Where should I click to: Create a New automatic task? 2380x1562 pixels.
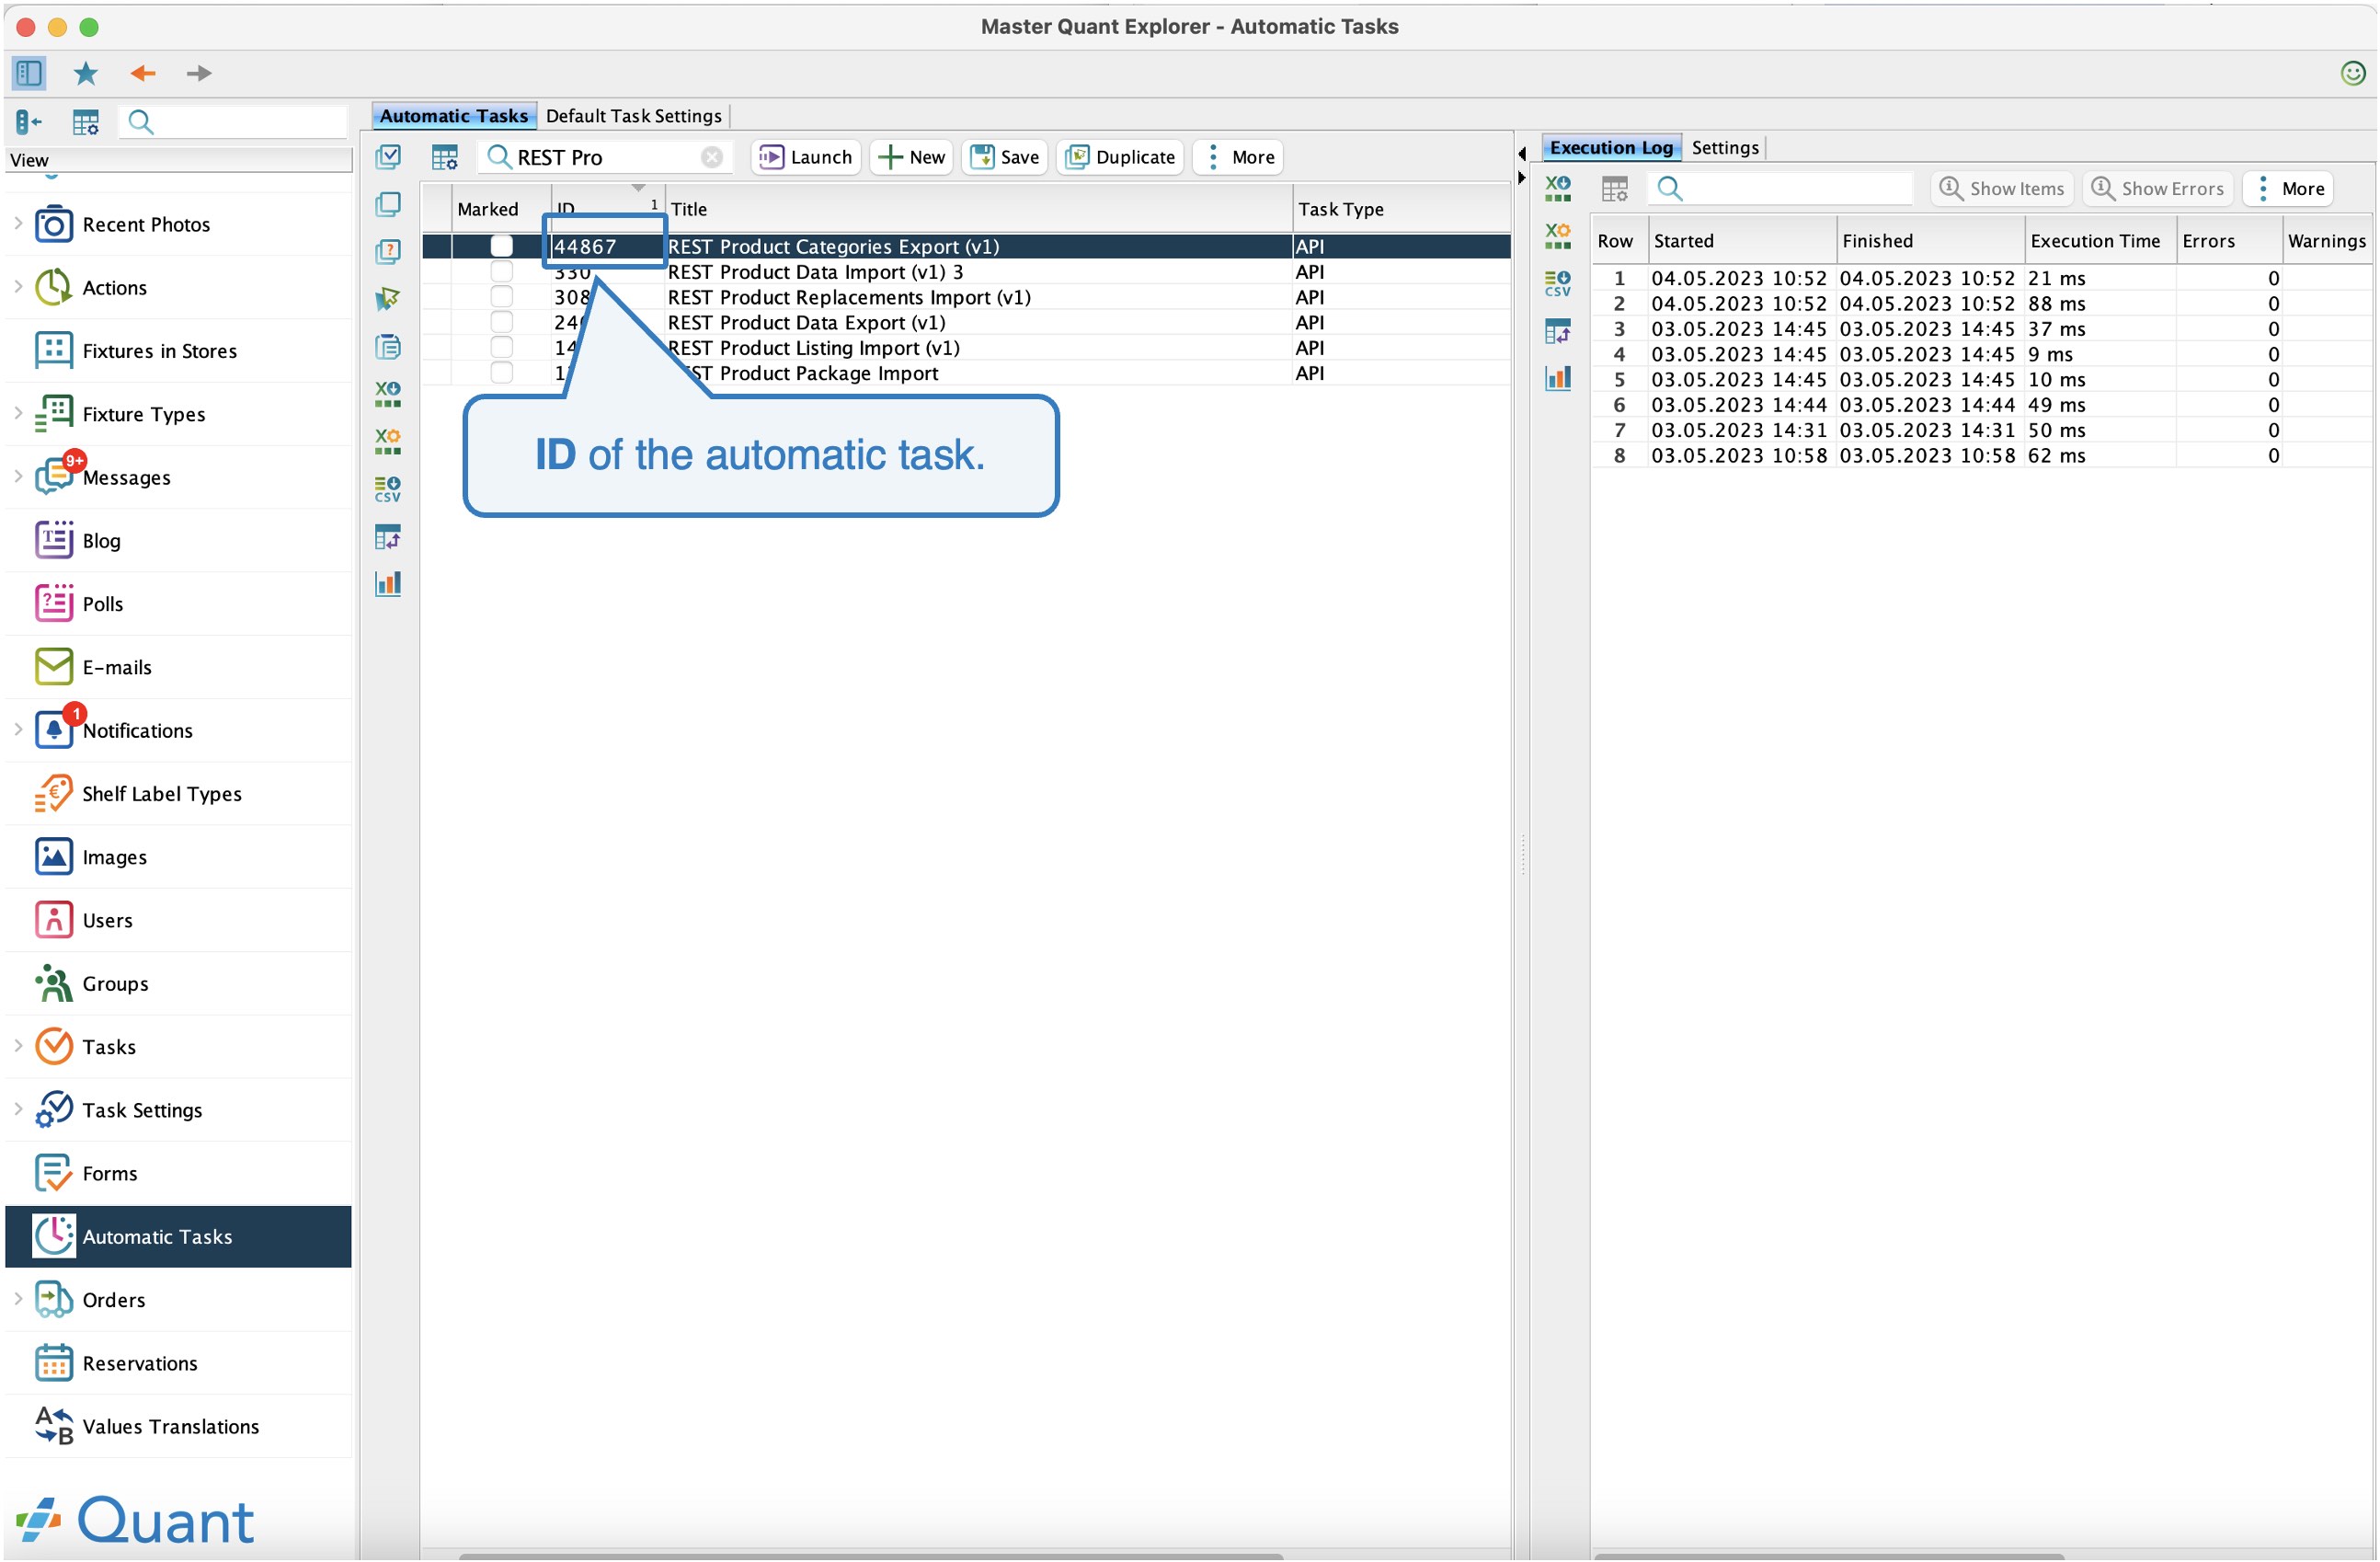[911, 157]
